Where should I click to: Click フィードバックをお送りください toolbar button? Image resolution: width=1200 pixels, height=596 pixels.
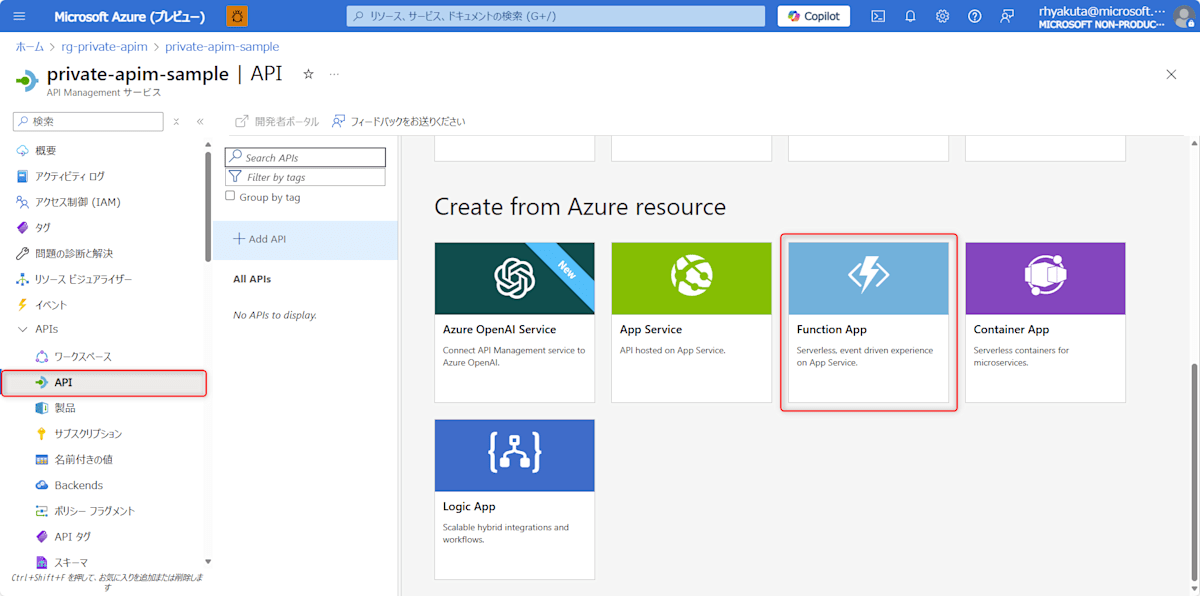click(399, 121)
